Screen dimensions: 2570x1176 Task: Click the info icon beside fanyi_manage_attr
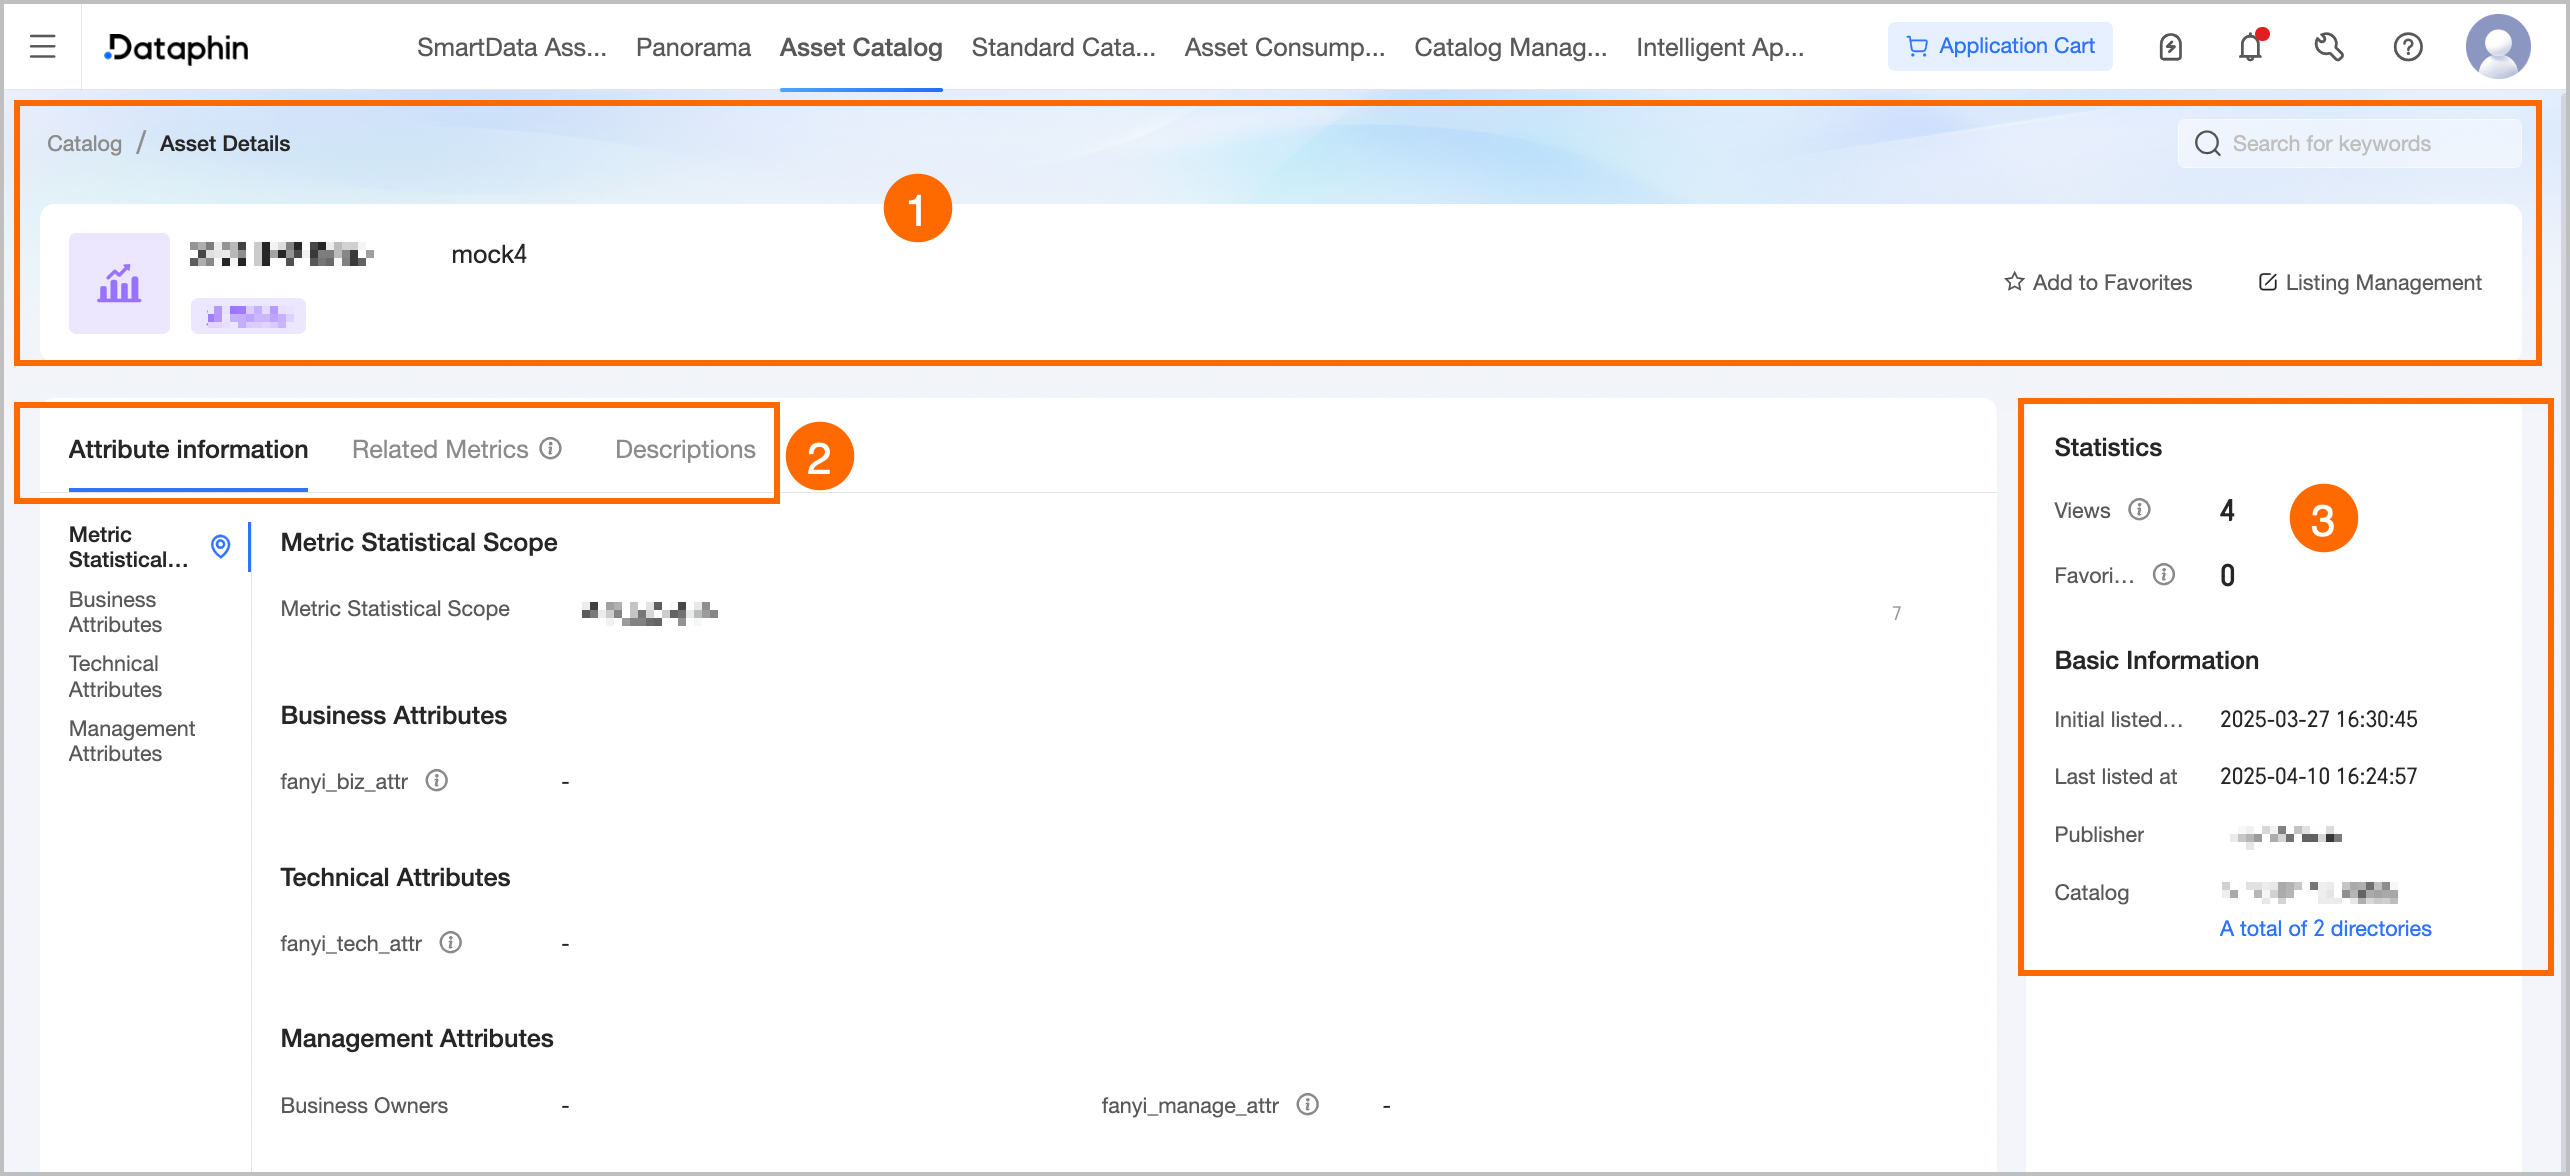click(1307, 1105)
